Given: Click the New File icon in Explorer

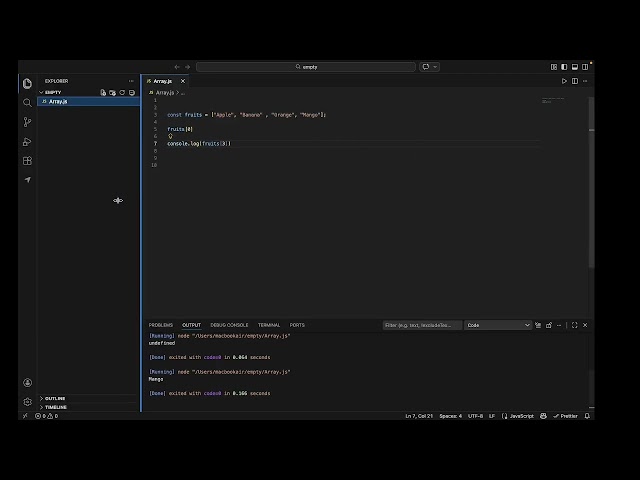Looking at the screenshot, I should pos(103,93).
